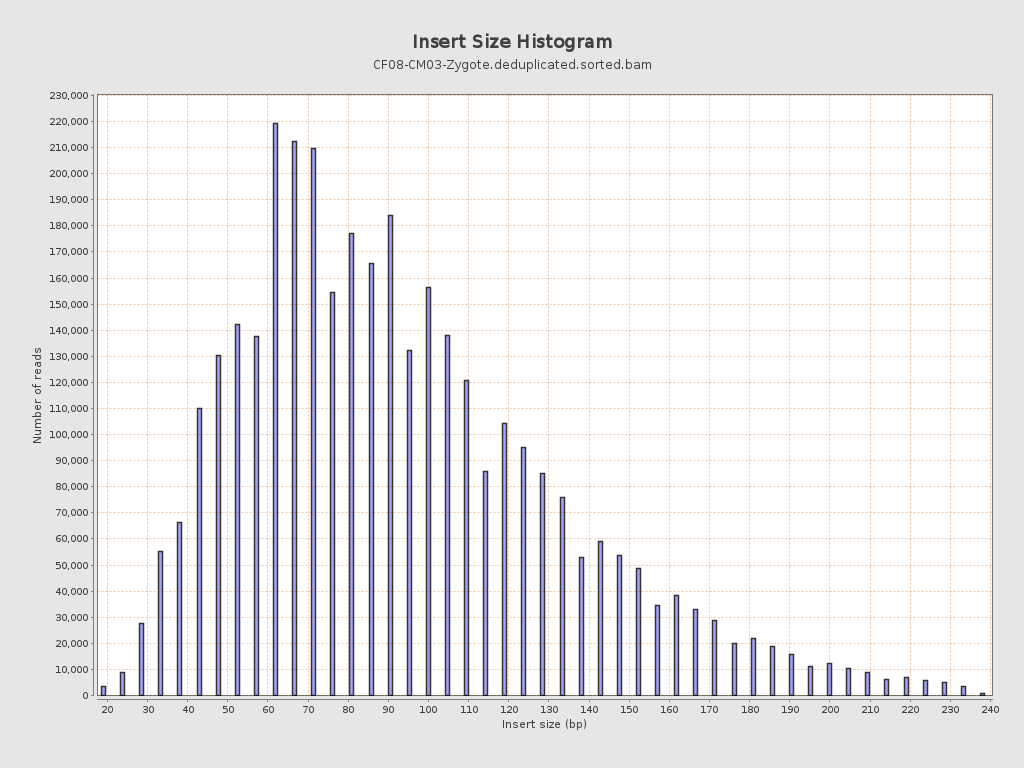The height and width of the screenshot is (768, 1024).
Task: Click the 50,000 y-axis tick label
Action: (x=71, y=565)
